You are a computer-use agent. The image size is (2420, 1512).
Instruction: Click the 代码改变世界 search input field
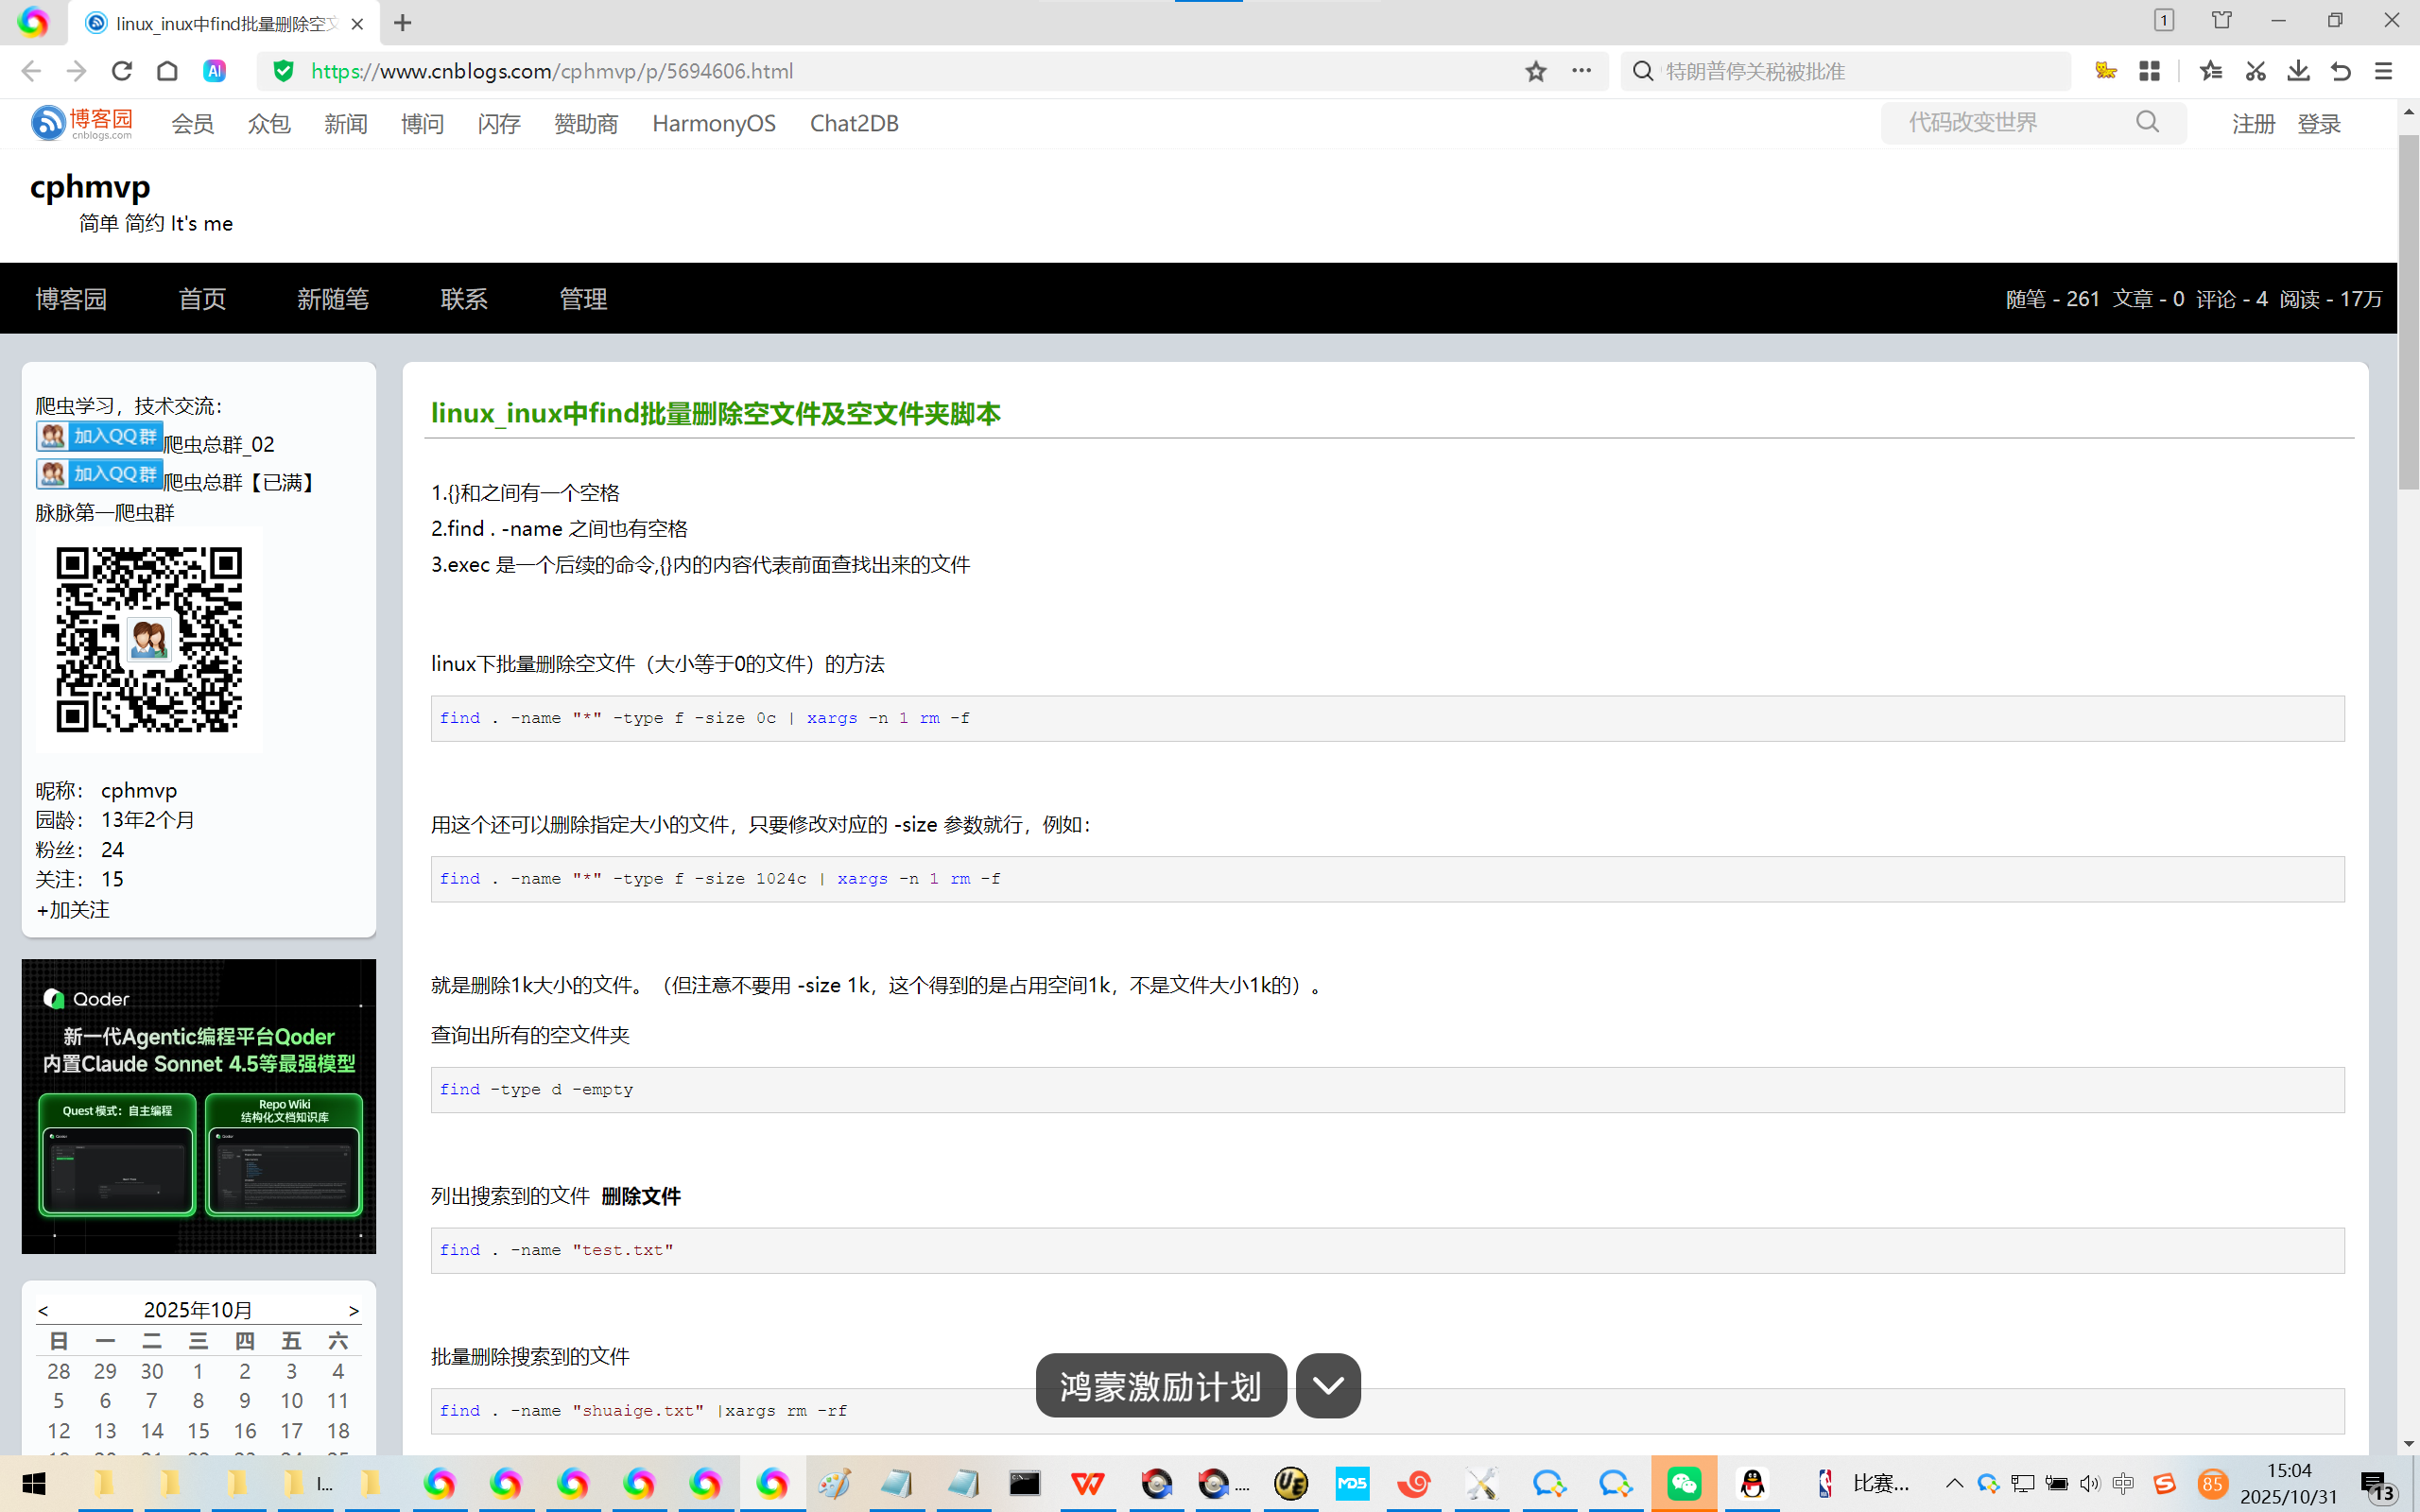click(x=2010, y=122)
